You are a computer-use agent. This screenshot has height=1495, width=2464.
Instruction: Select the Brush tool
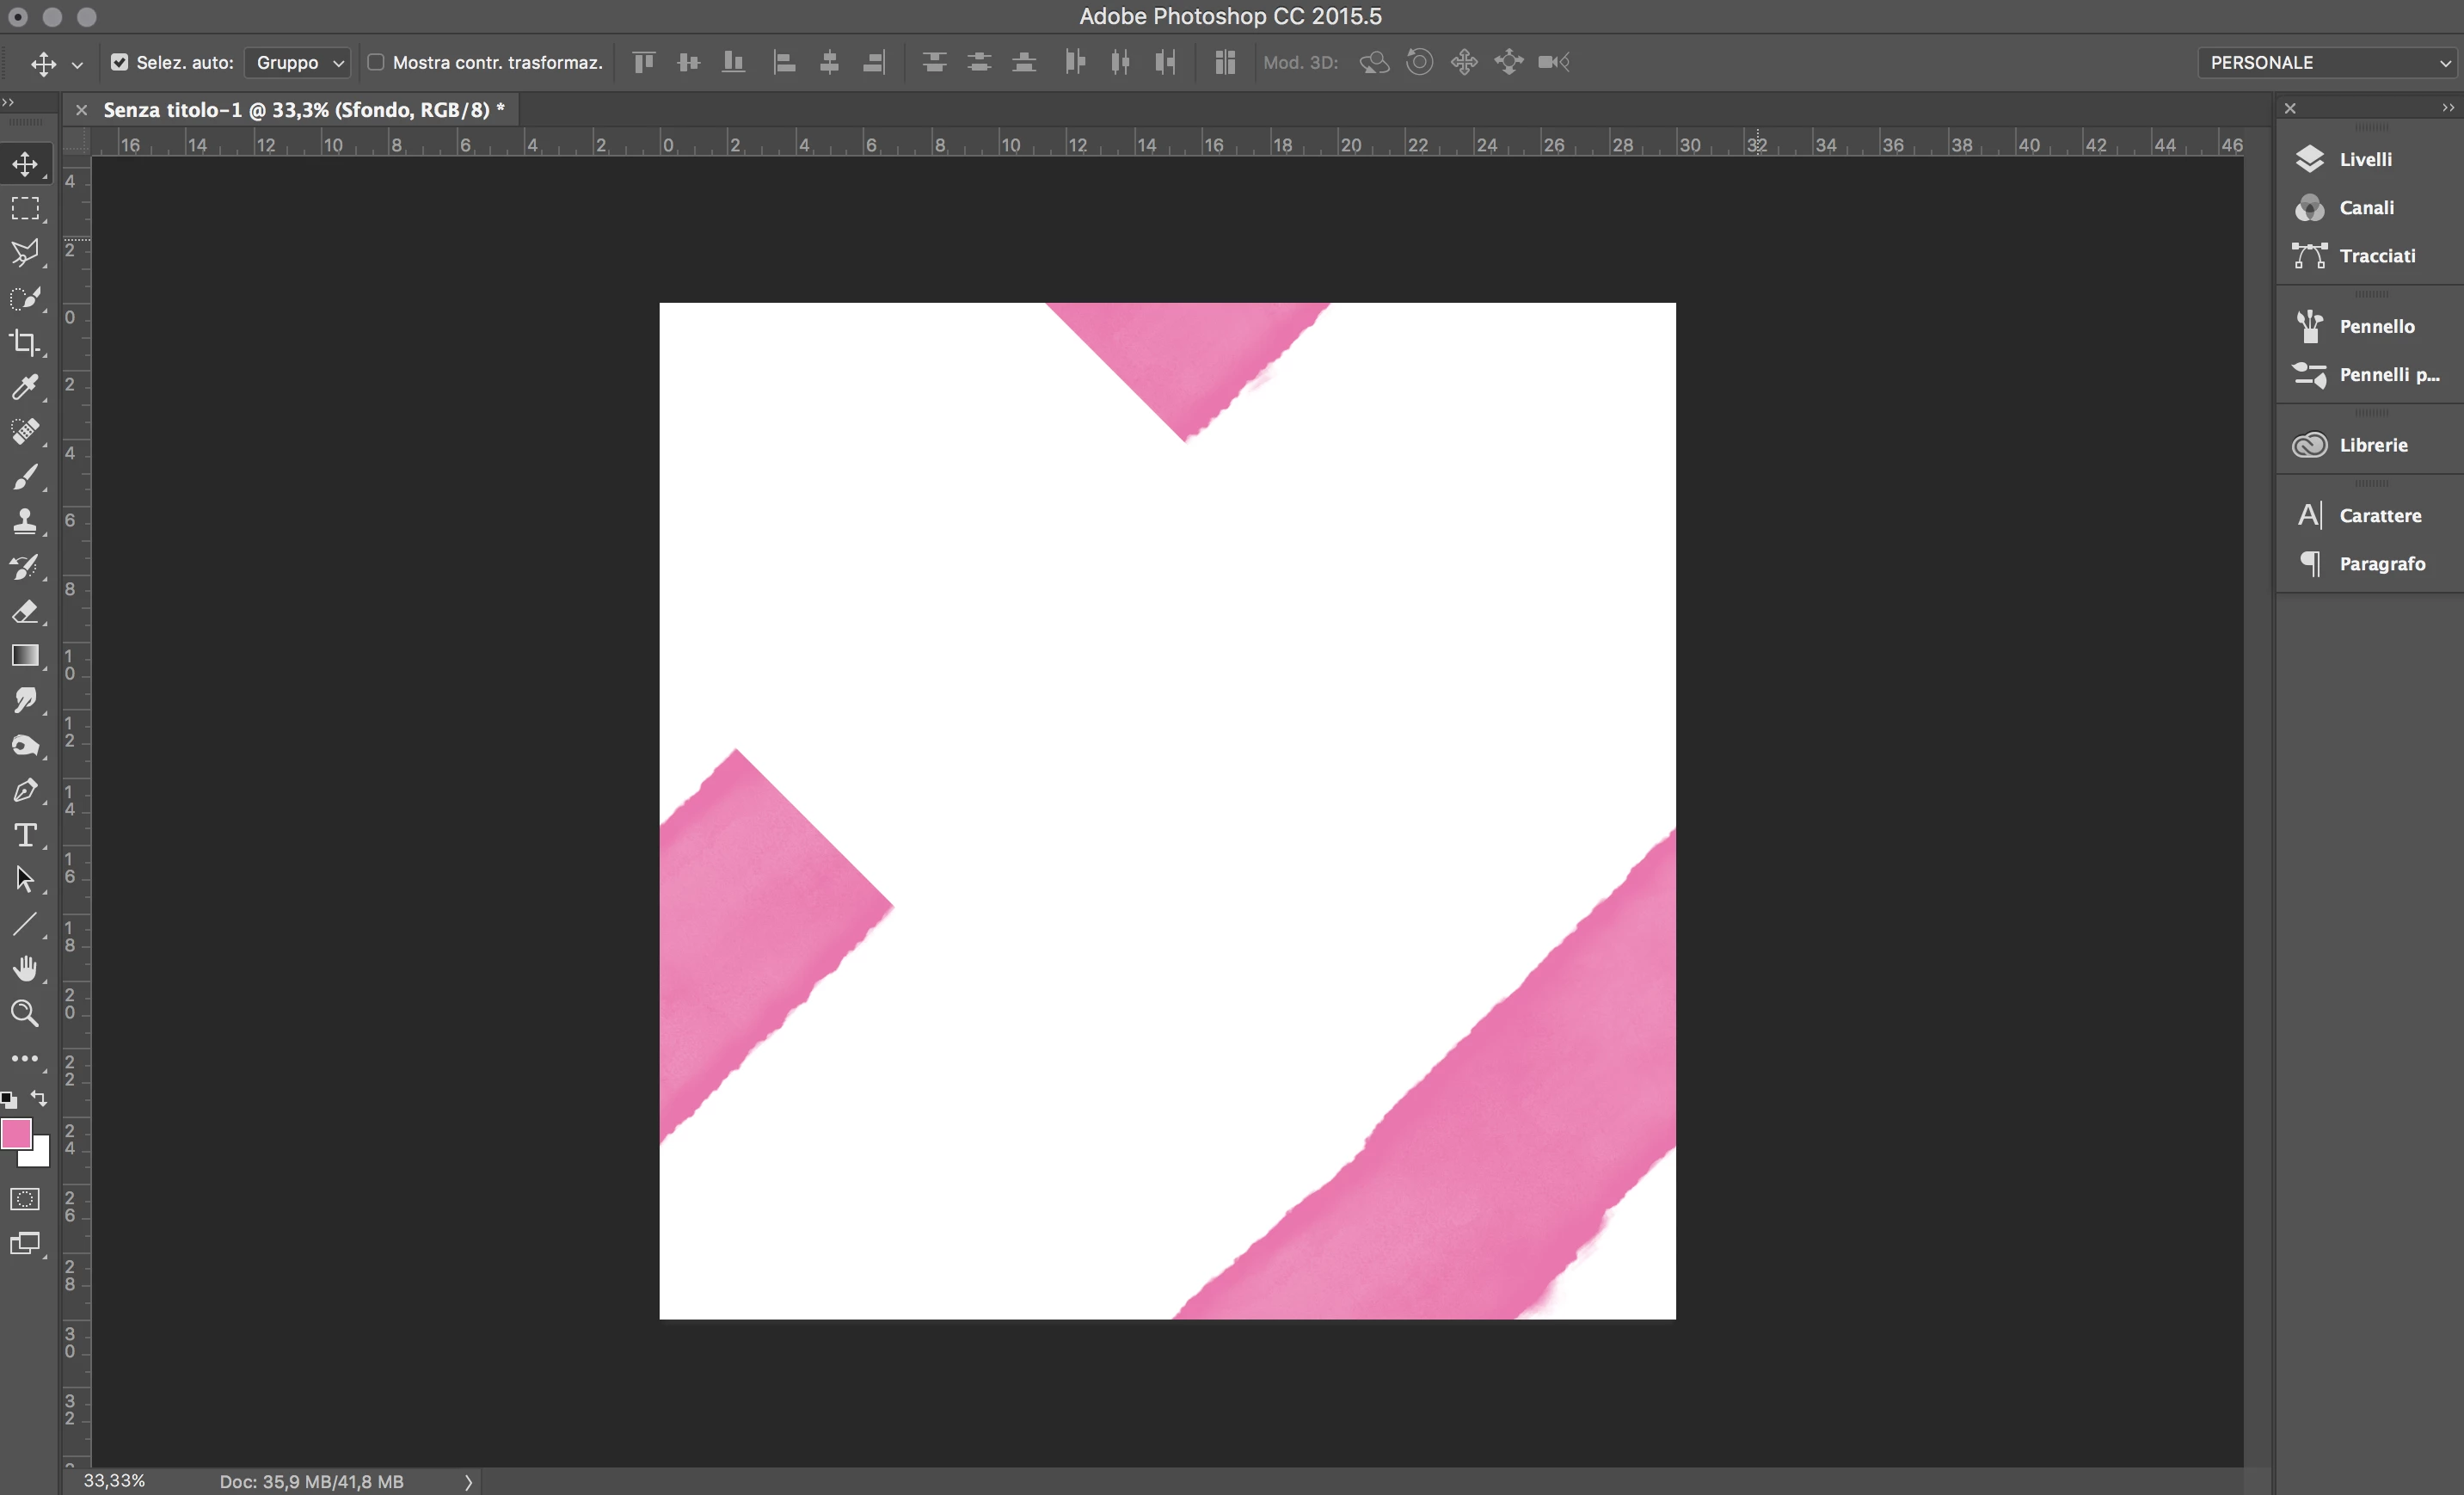tap(25, 477)
